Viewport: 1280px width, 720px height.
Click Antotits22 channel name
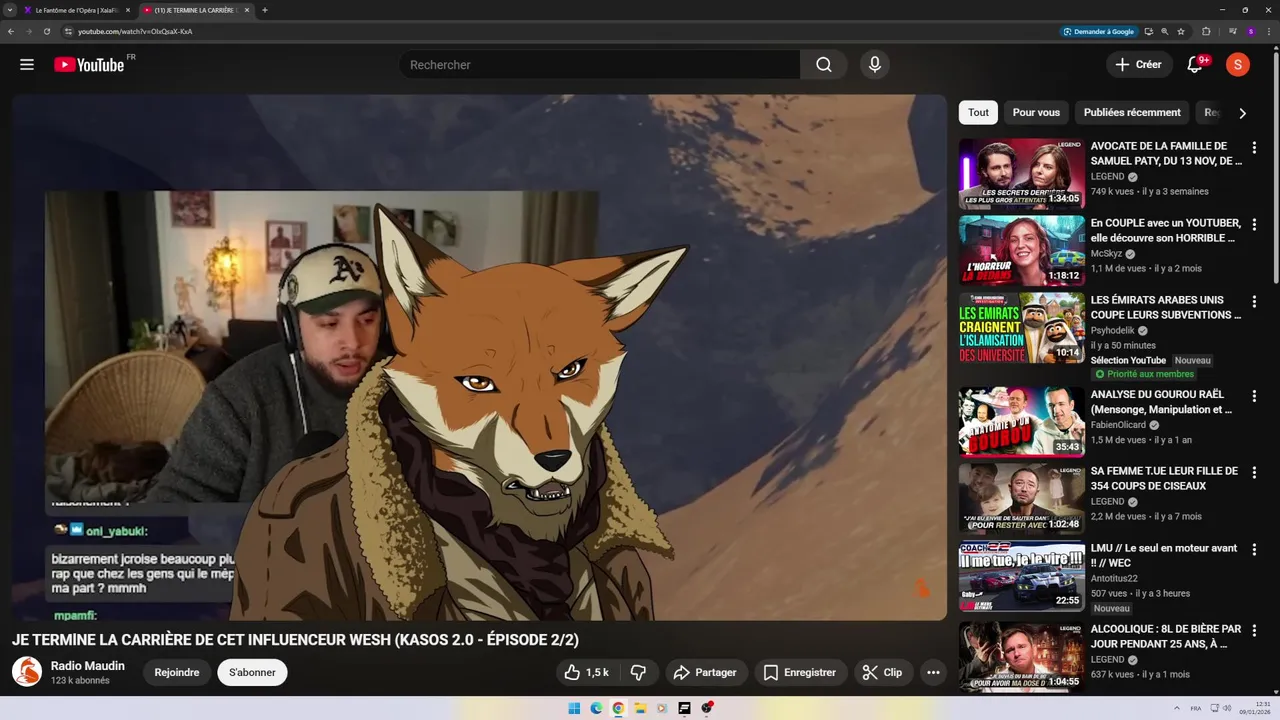click(1114, 579)
